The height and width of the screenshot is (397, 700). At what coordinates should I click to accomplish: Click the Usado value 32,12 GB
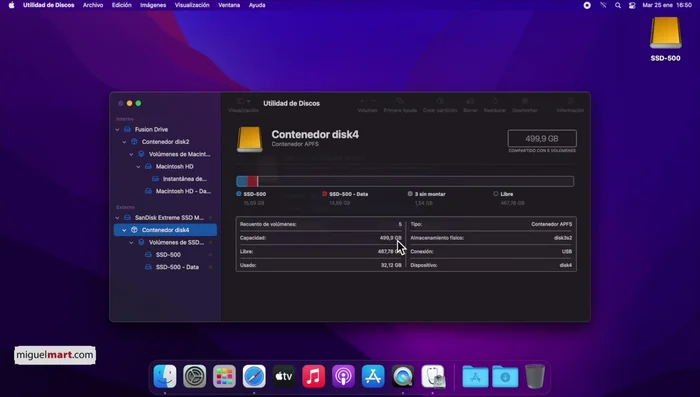pos(391,265)
